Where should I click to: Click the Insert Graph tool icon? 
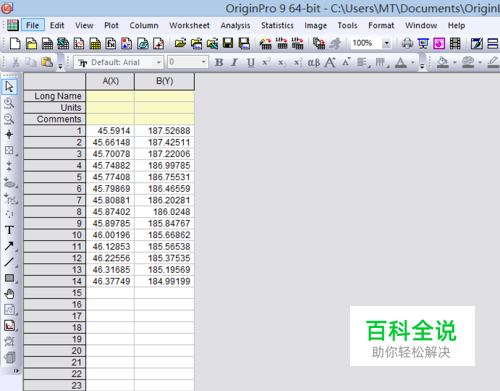[x=9, y=326]
